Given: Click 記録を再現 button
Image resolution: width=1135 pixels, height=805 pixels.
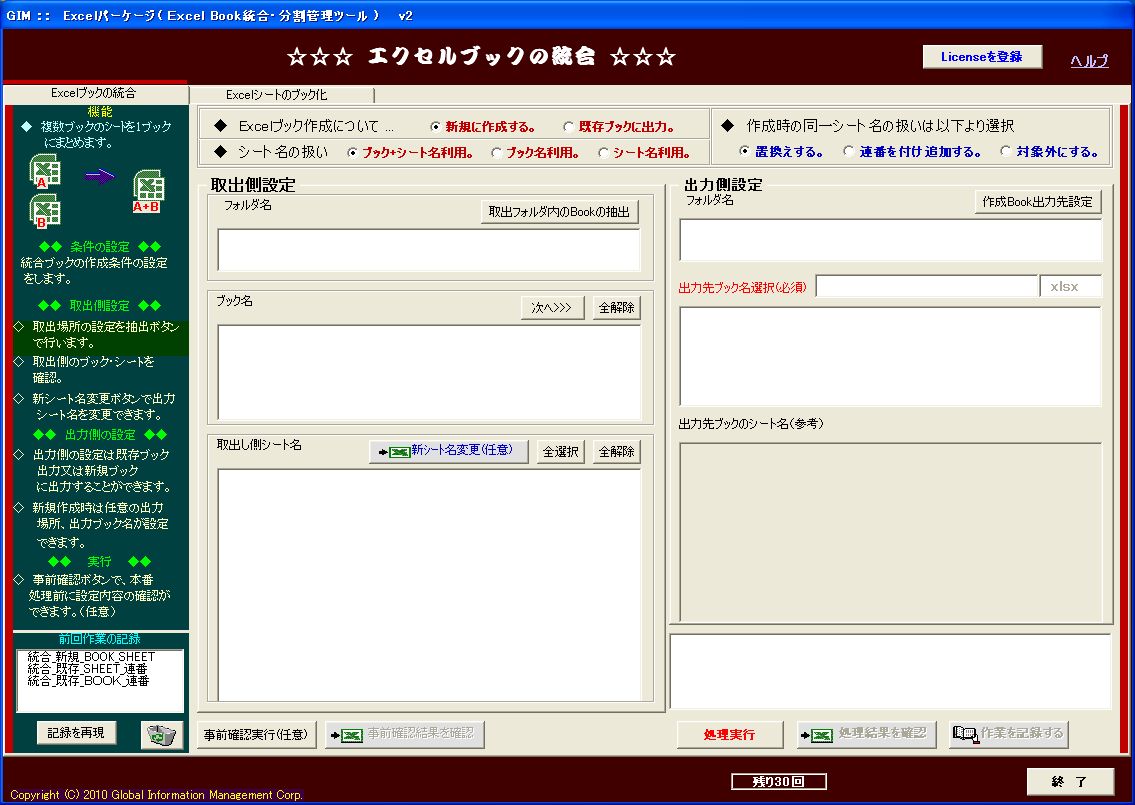Looking at the screenshot, I should click(76, 733).
